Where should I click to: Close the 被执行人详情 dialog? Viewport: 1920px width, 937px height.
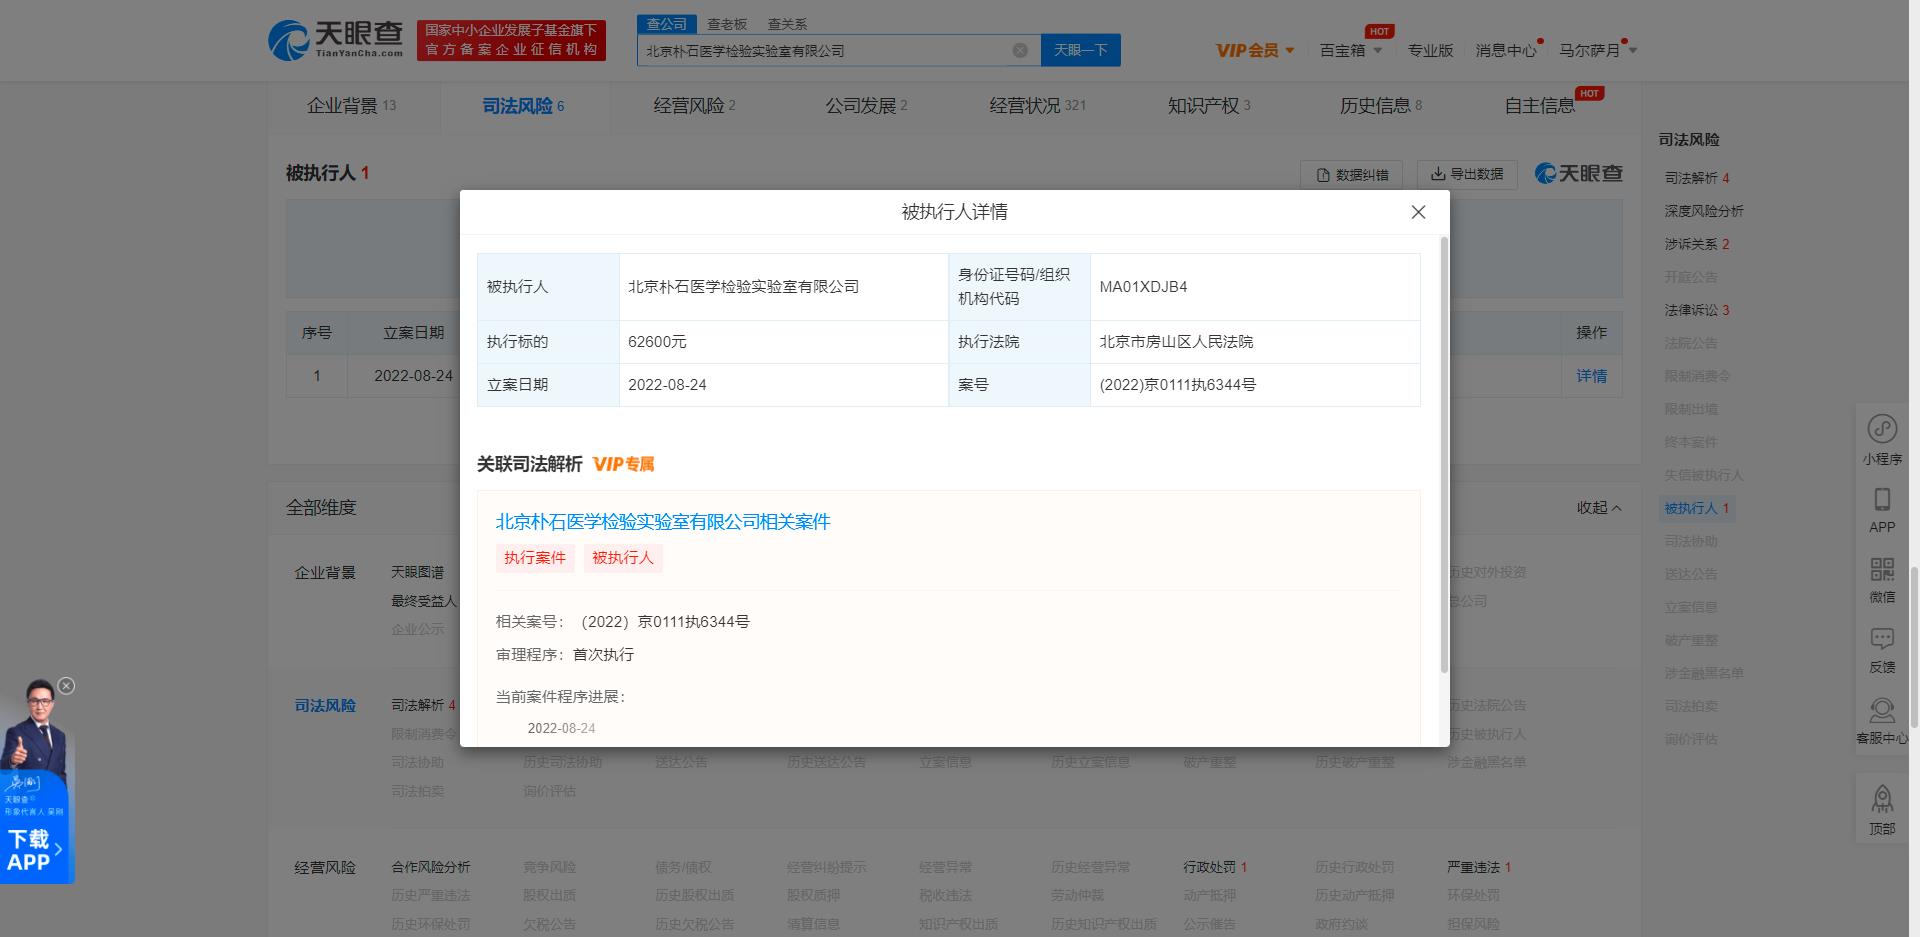1418,212
